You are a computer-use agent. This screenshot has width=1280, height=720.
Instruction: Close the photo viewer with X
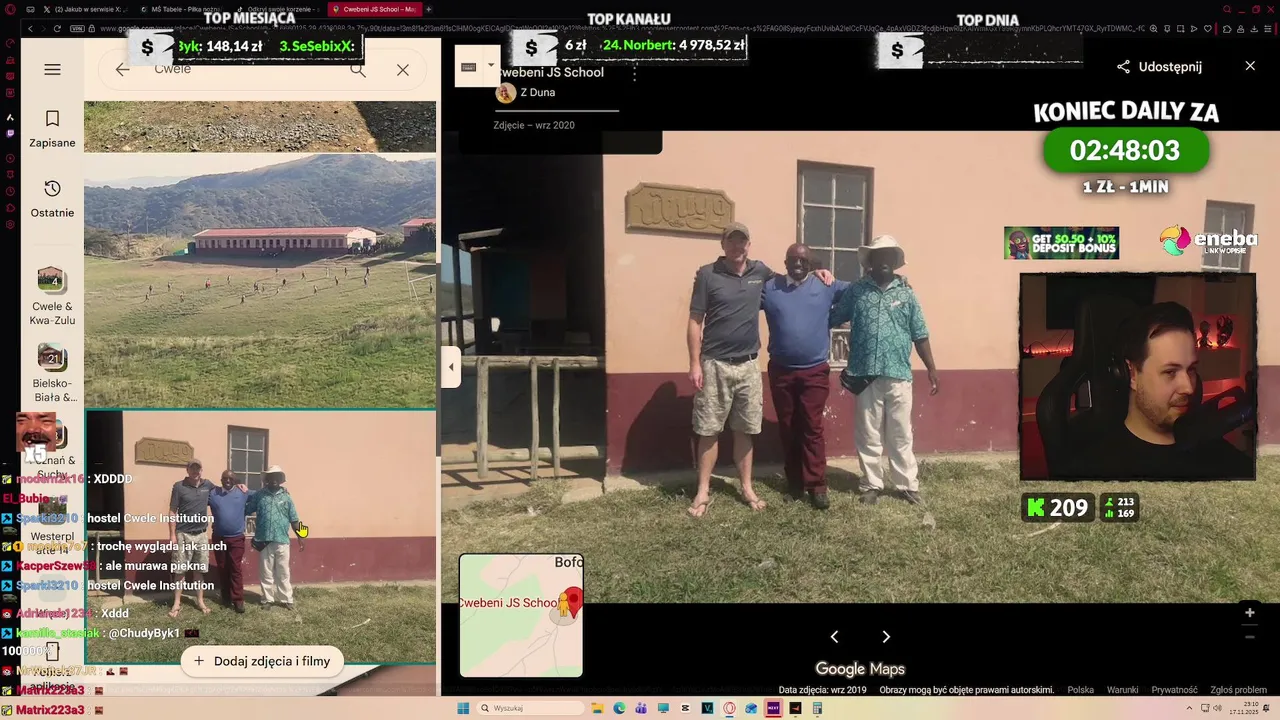coord(1250,66)
